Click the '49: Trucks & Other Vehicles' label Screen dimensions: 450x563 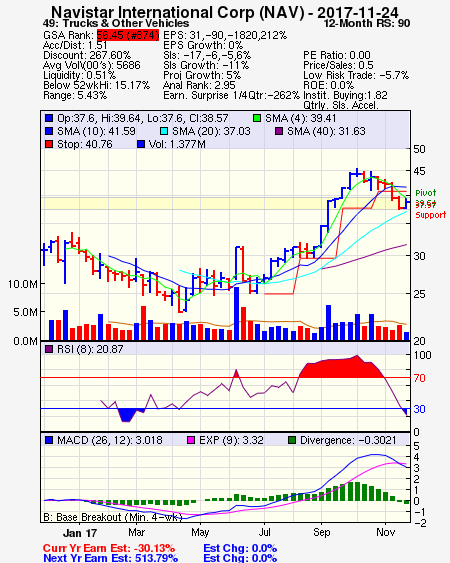click(x=116, y=23)
